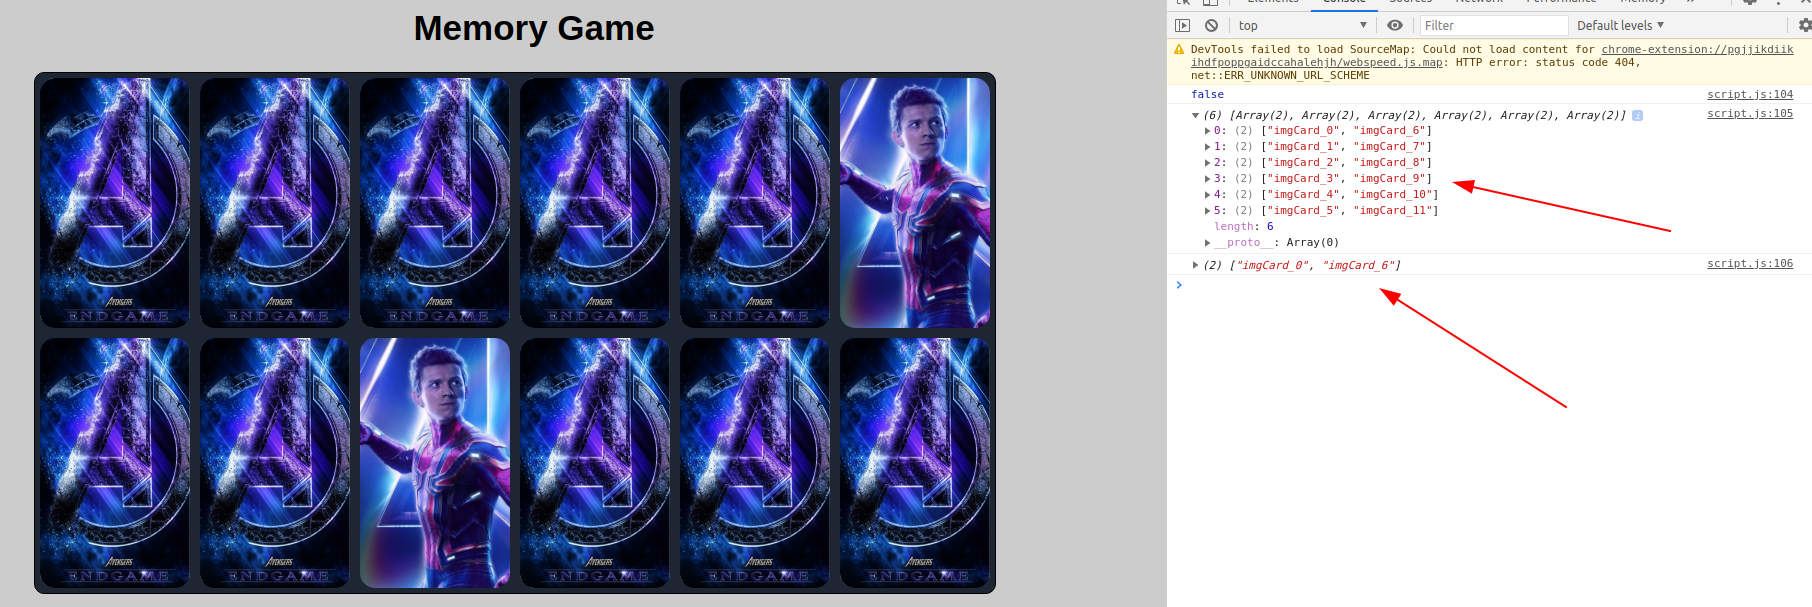Flip the third face-down card in top row
This screenshot has height=607, width=1812.
click(435, 203)
